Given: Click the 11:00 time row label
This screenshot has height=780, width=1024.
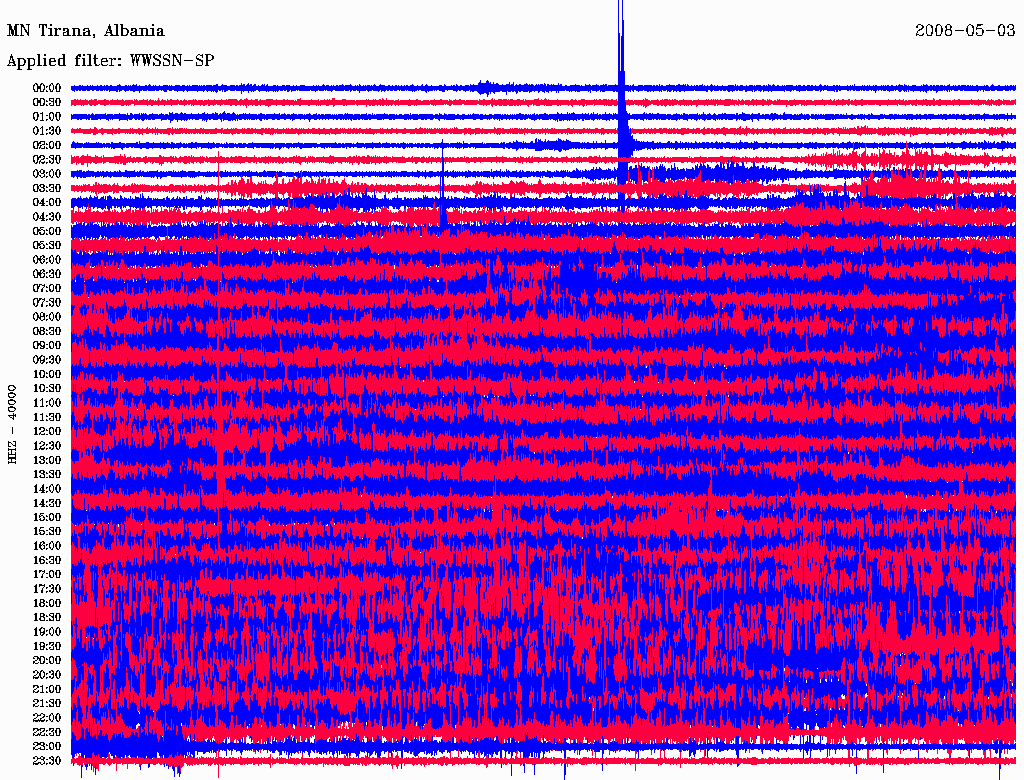Looking at the screenshot, I should (47, 402).
